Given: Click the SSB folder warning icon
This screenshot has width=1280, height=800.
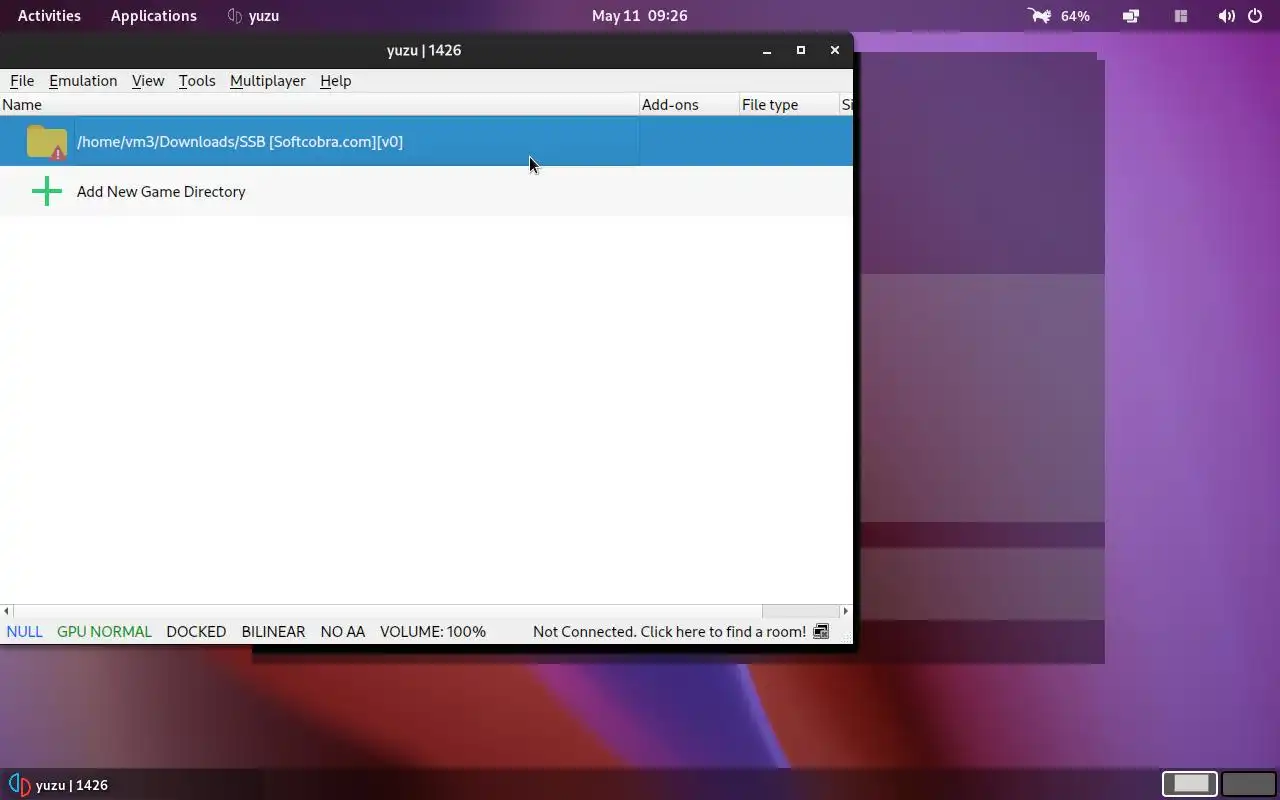Looking at the screenshot, I should 47,142.
